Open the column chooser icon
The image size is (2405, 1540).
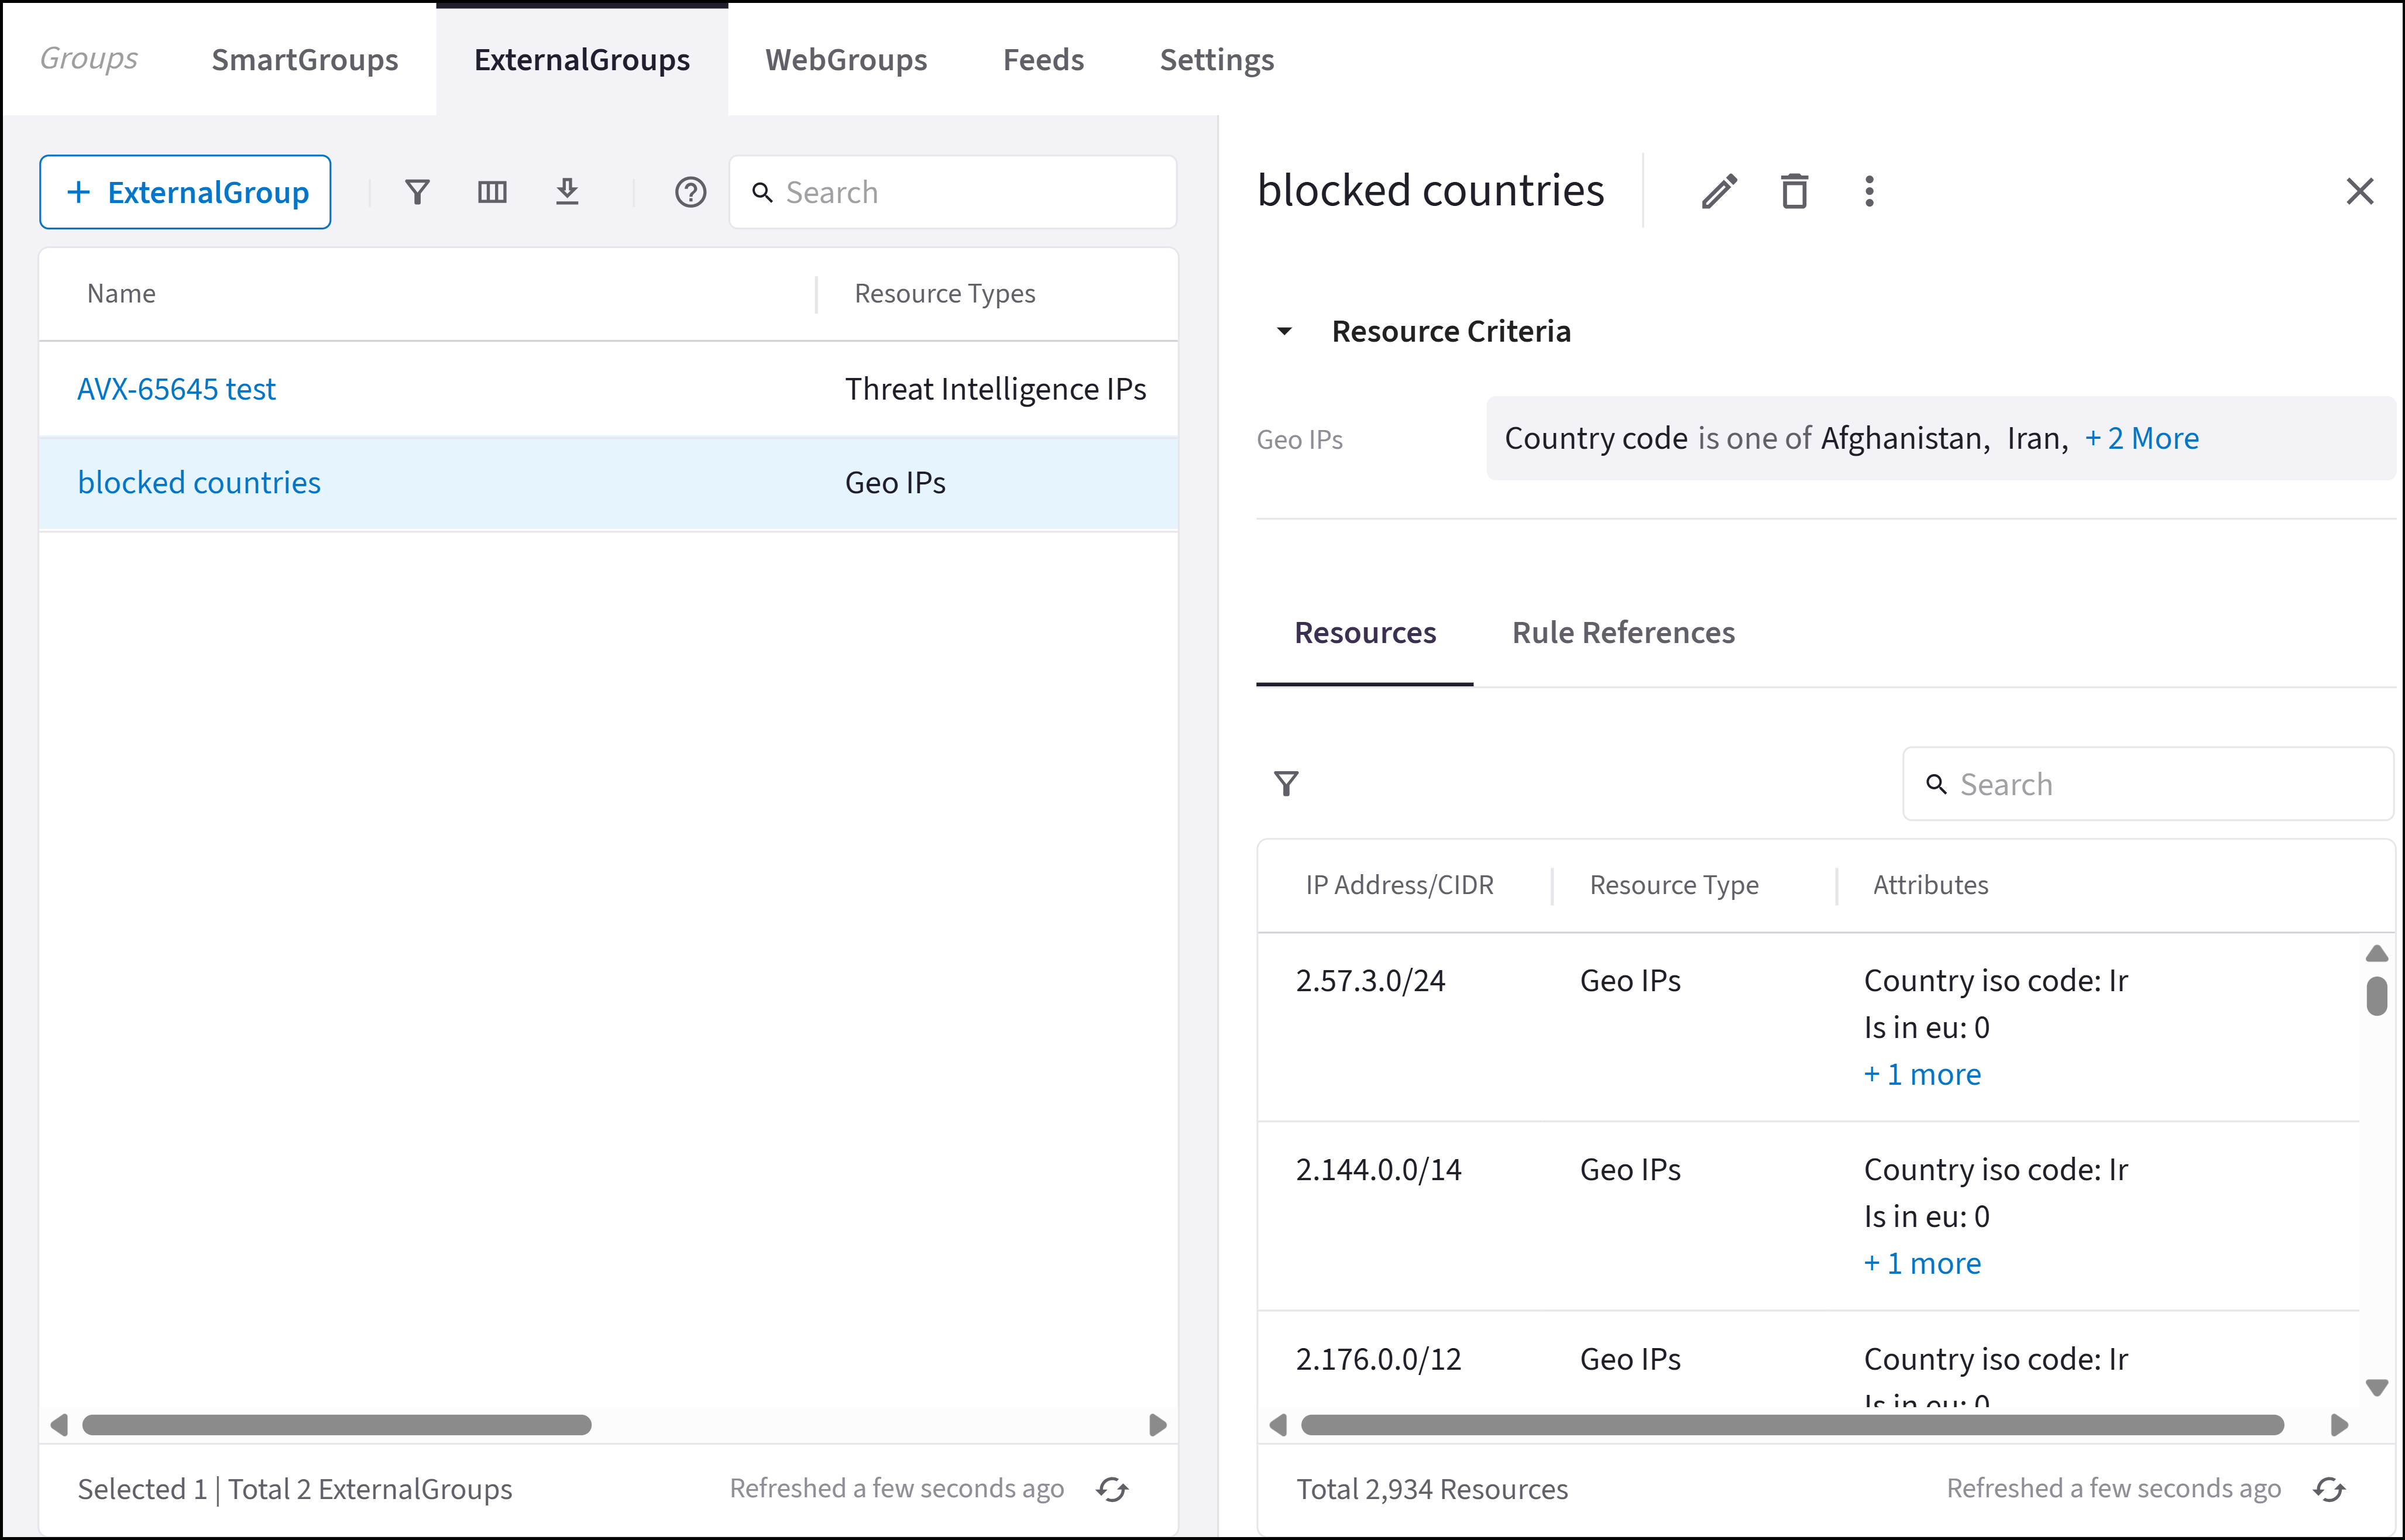(x=492, y=192)
